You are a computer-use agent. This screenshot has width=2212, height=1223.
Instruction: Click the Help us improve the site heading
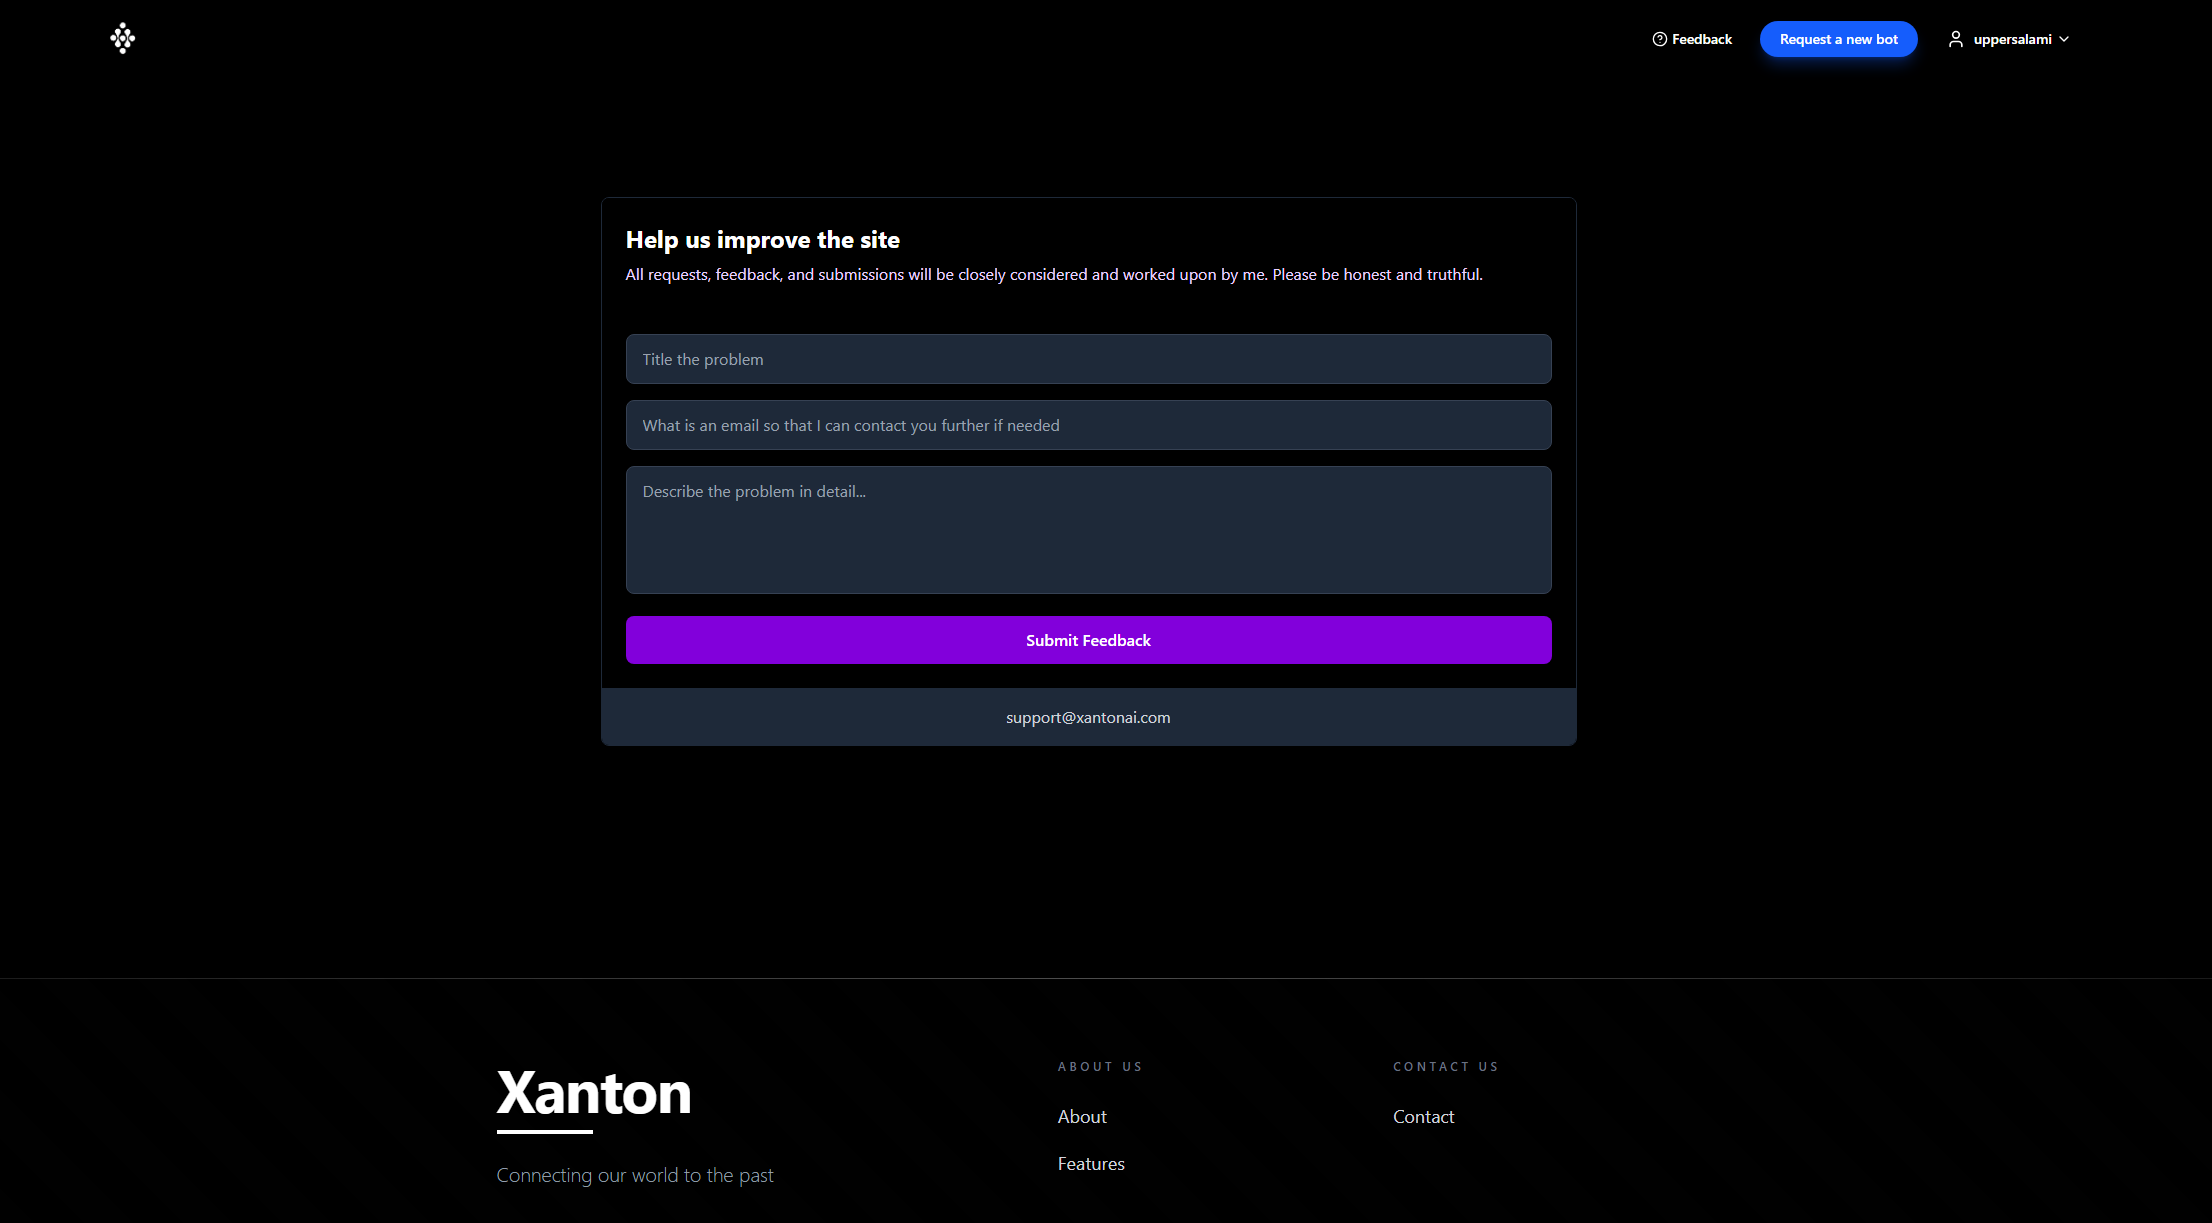click(762, 240)
